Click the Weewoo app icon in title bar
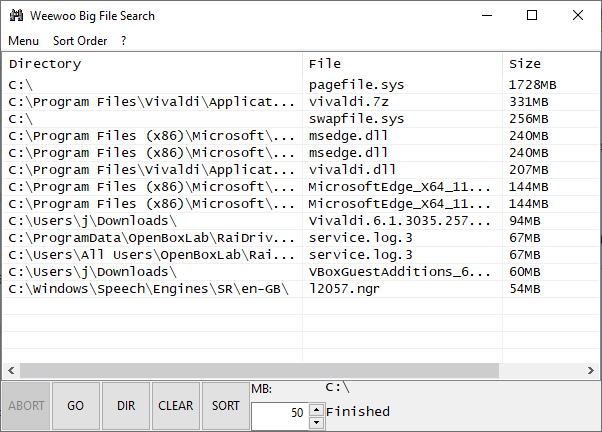 16,16
